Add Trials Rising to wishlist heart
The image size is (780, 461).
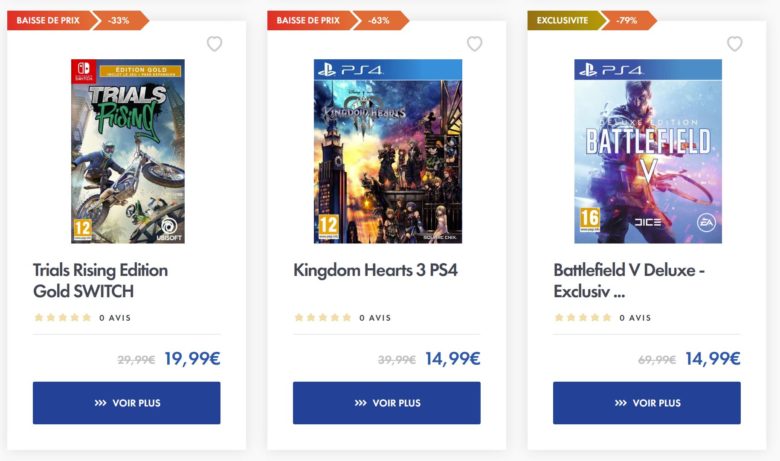[x=214, y=44]
